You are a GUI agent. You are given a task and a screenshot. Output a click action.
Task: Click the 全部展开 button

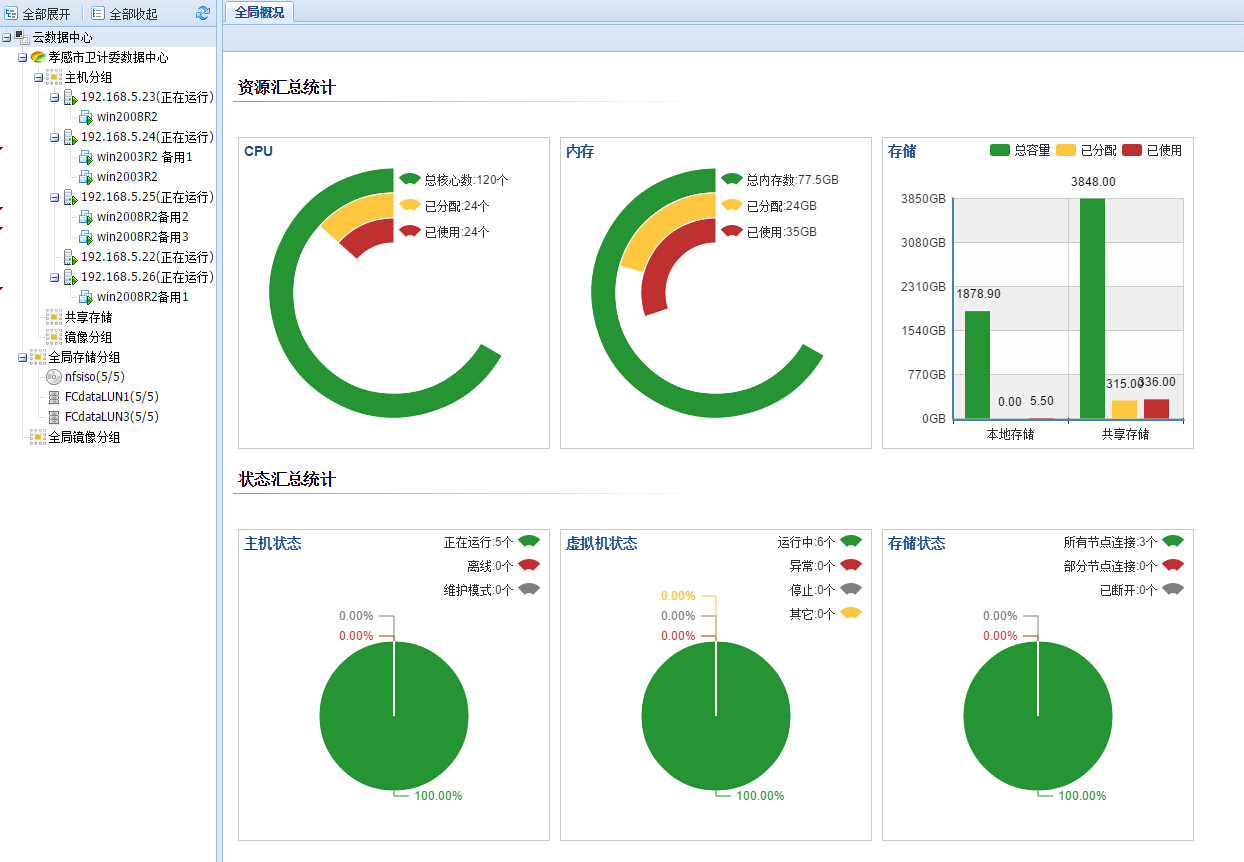tap(38, 14)
